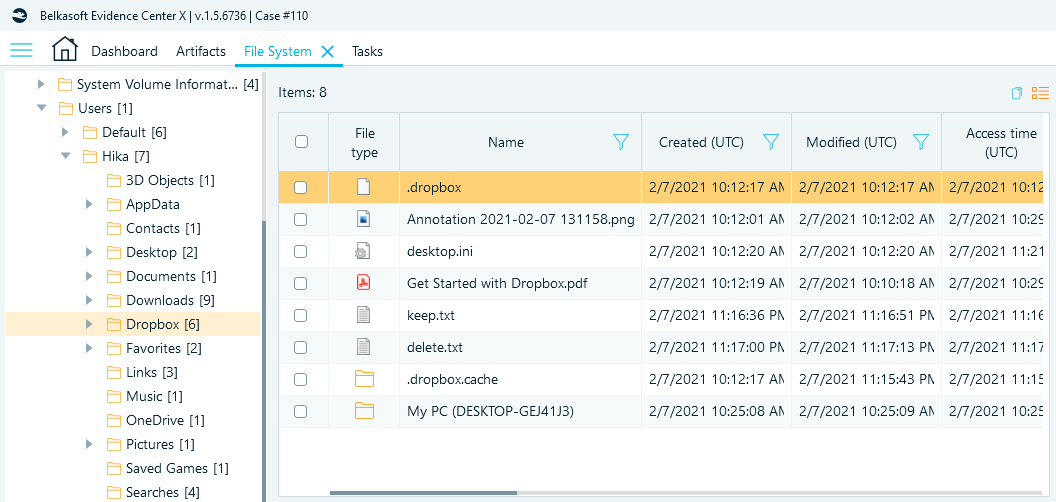The width and height of the screenshot is (1056, 502).
Task: Collapse the Hika folder
Action: pyautogui.click(x=65, y=156)
